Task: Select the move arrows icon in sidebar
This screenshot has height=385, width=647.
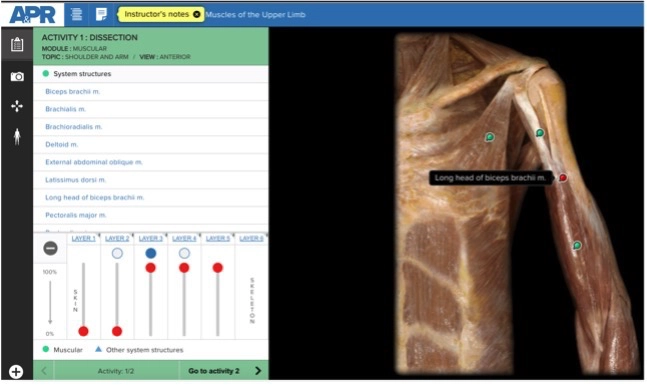Action: (x=17, y=106)
